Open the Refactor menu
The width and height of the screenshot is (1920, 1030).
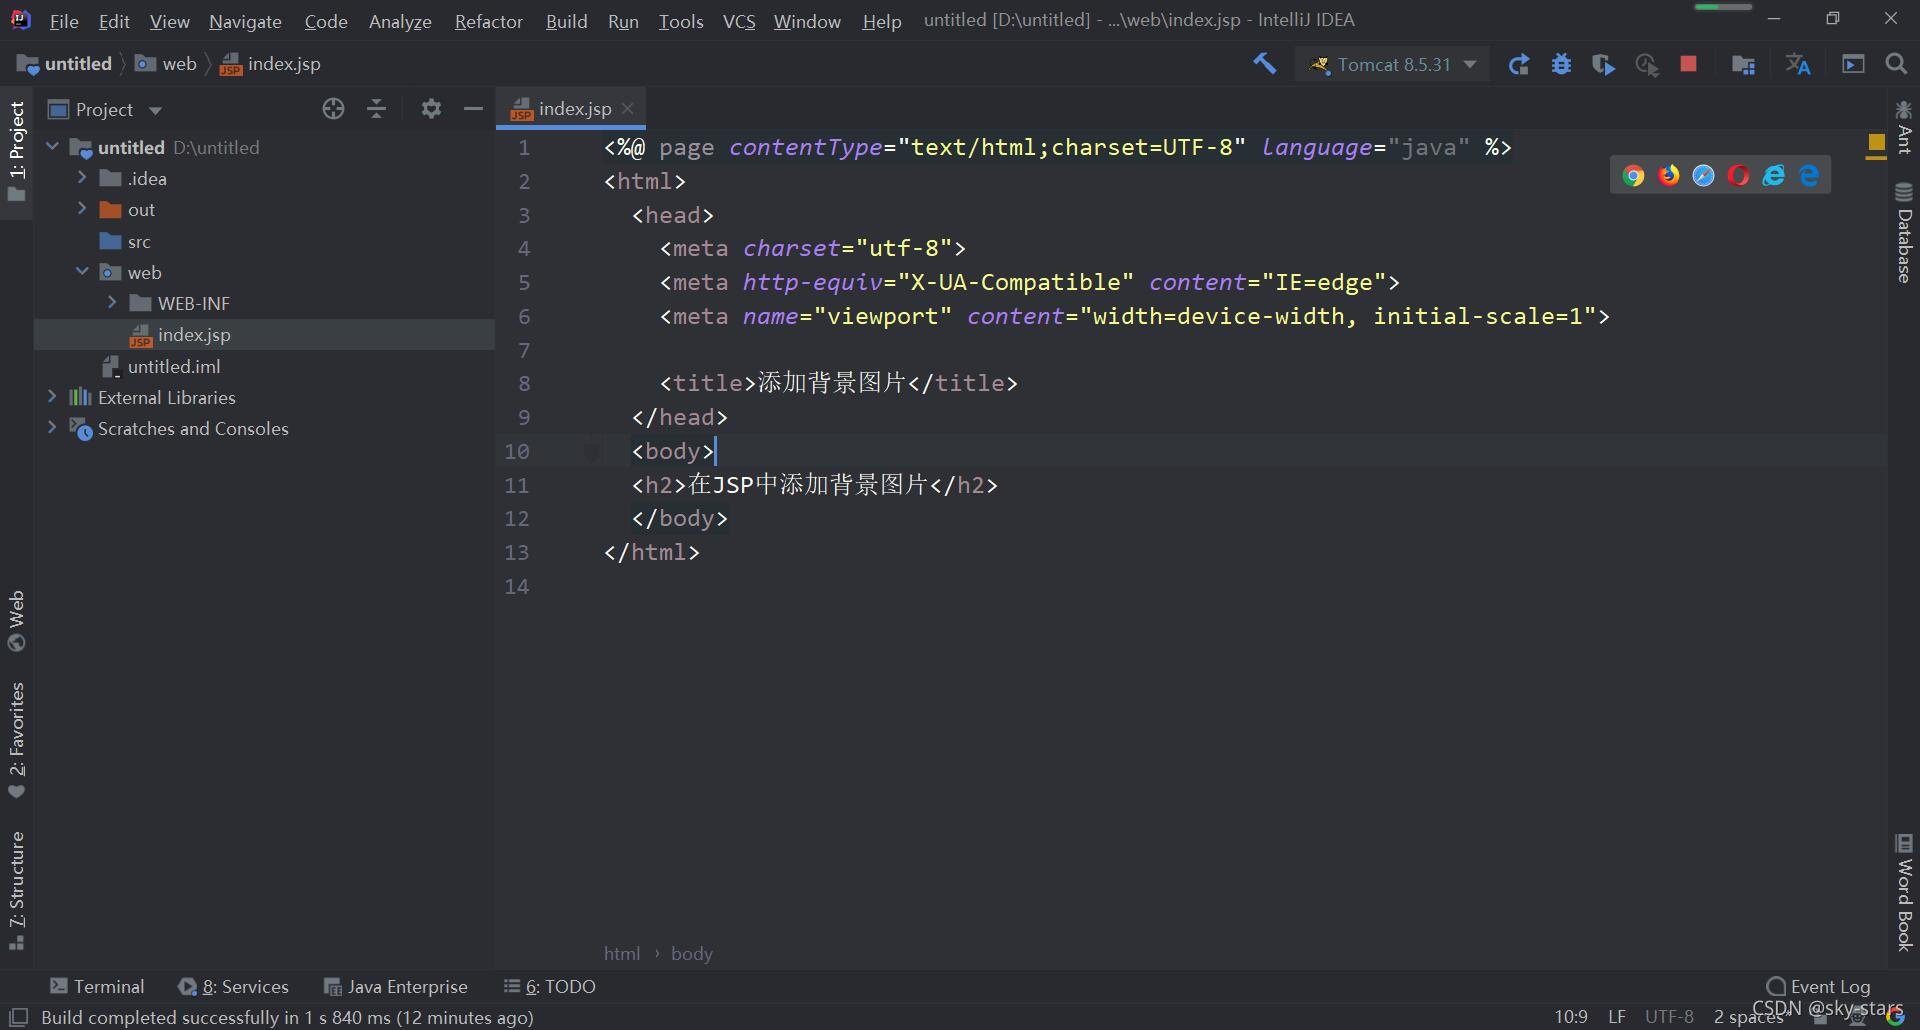488,21
